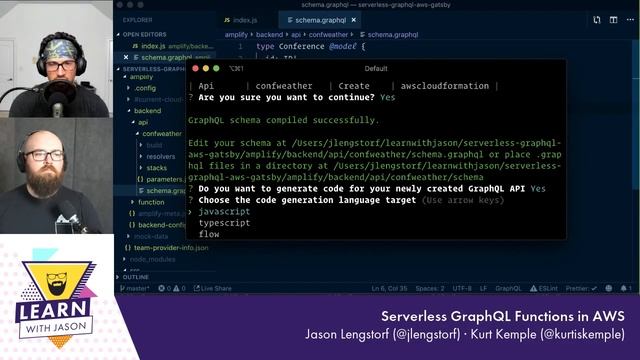Collapse the api folder in tree
Image resolution: width=640 pixels, height=360 pixels.
[x=142, y=122]
